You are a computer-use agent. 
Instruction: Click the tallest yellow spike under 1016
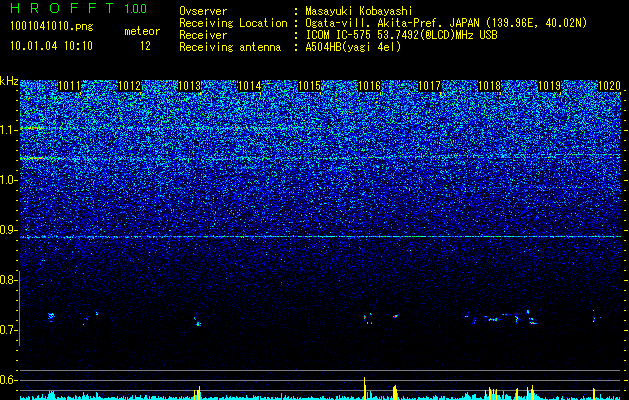click(365, 388)
